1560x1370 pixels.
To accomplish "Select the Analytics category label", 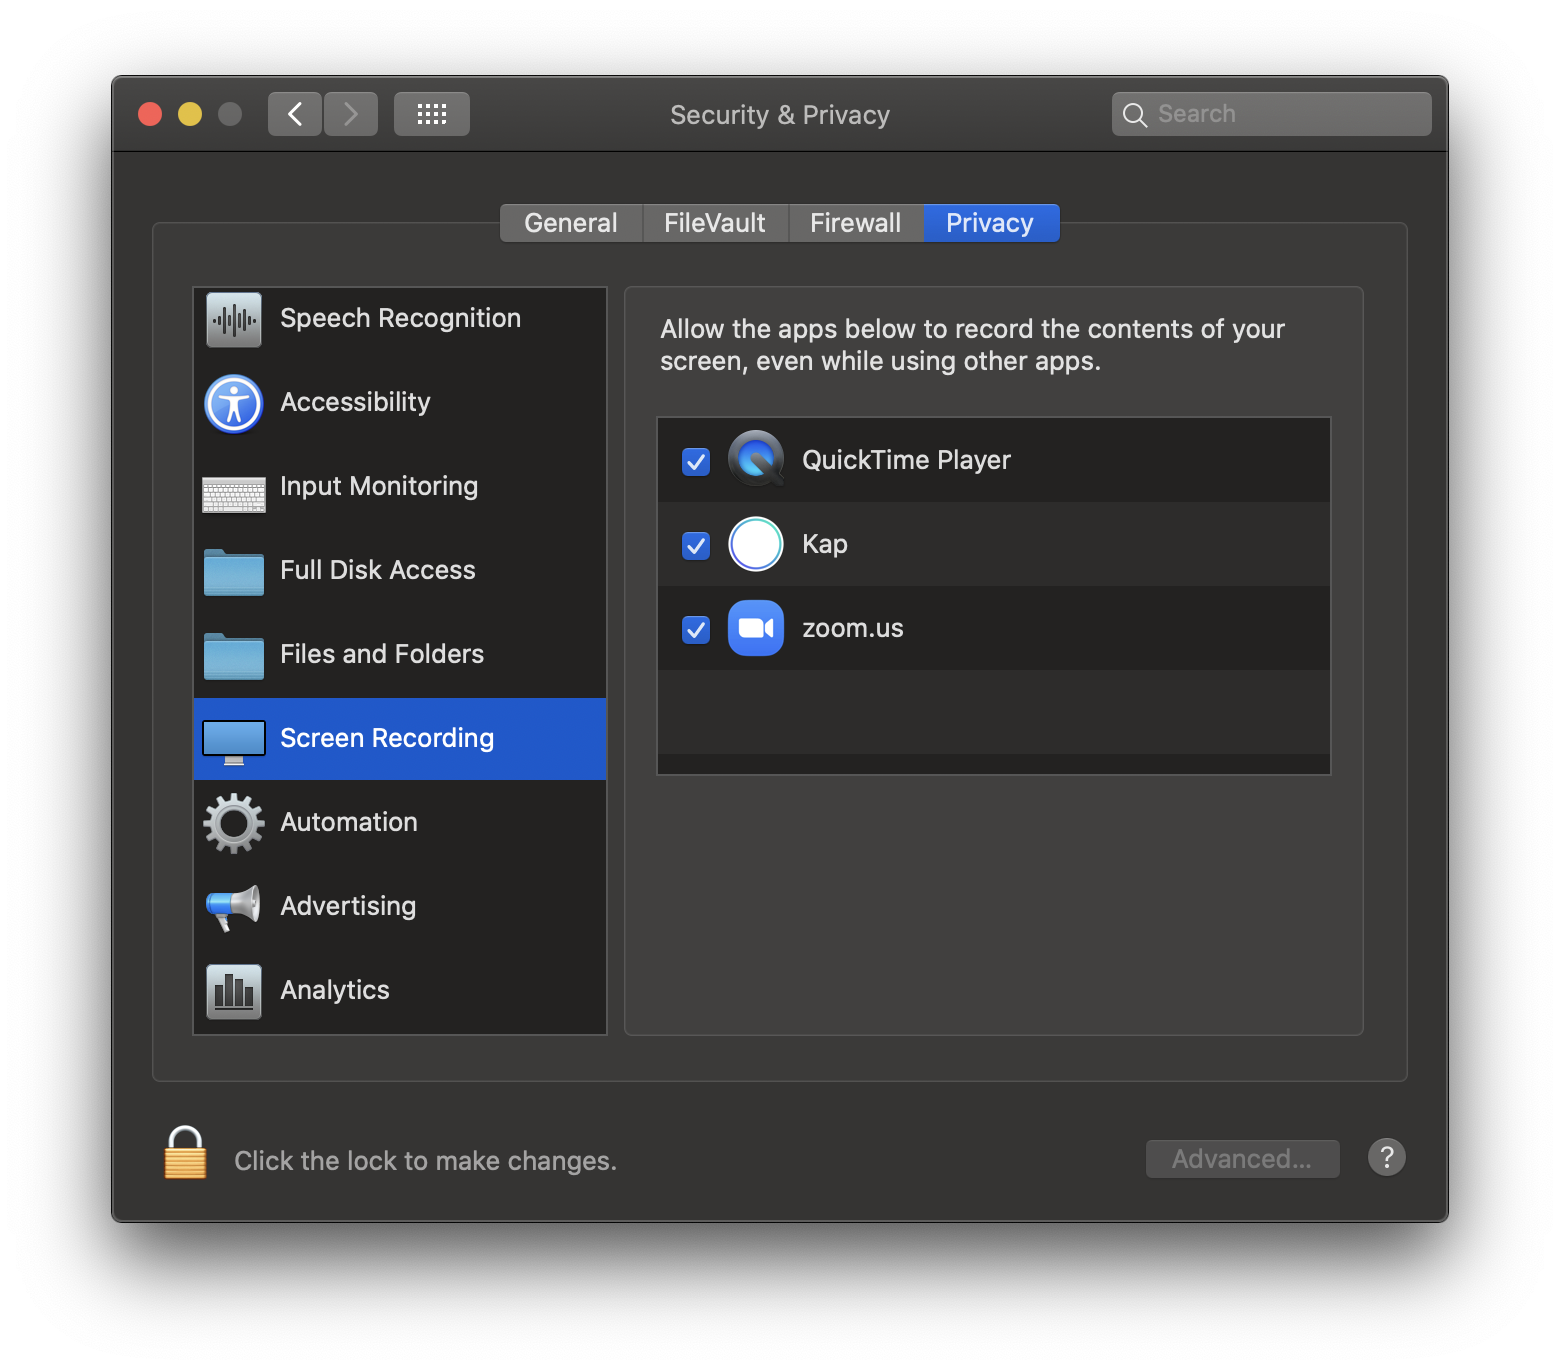I will pos(335,990).
